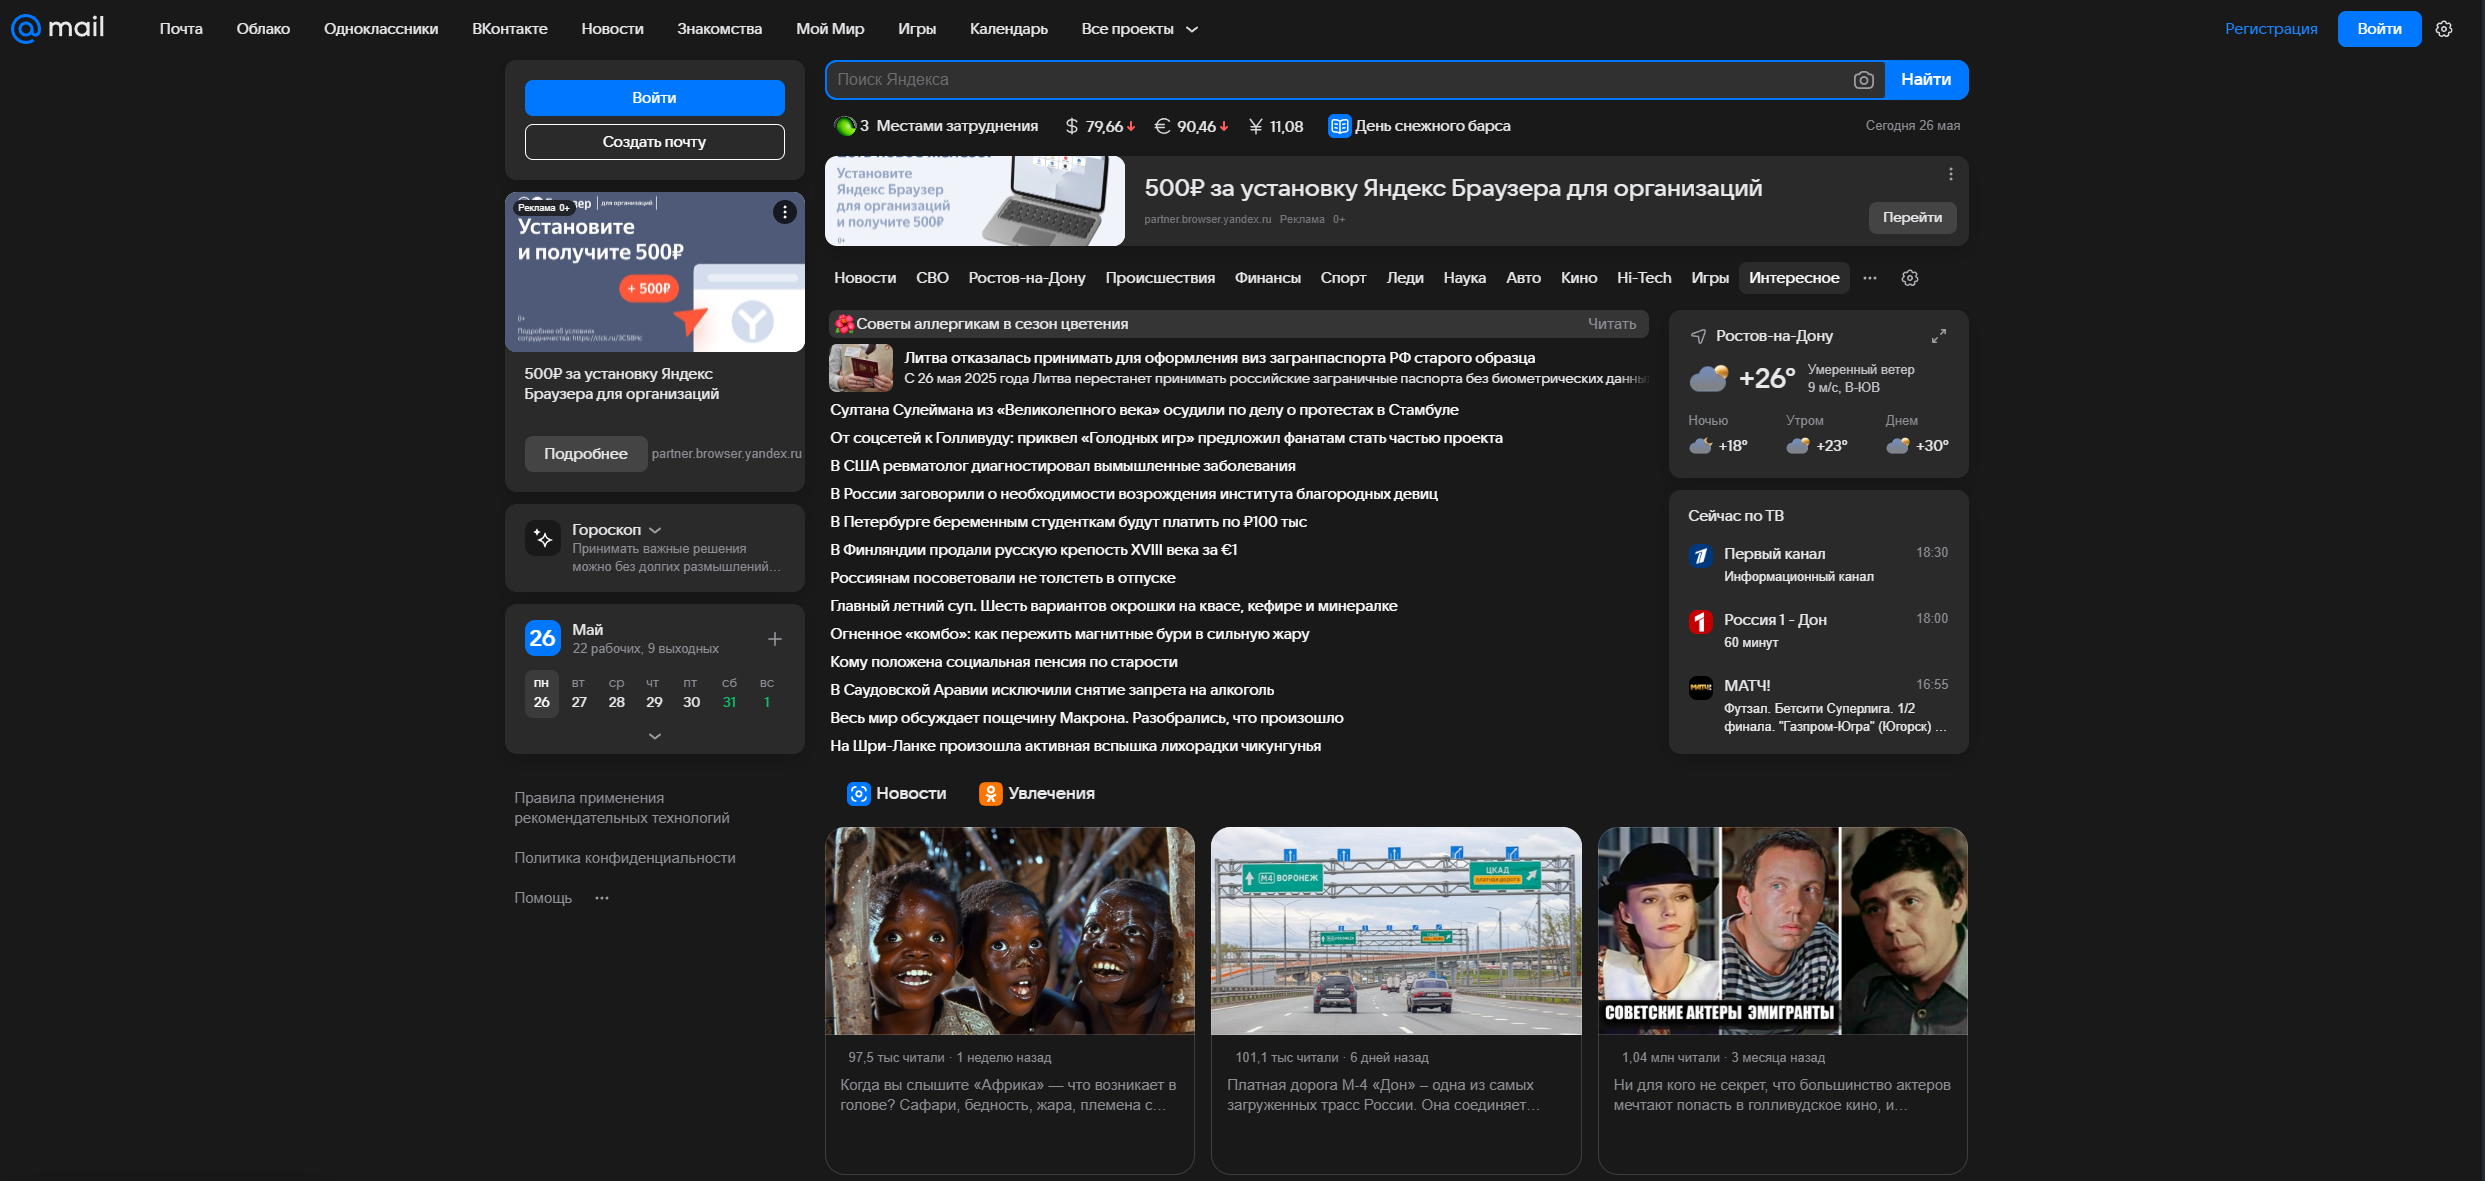The height and width of the screenshot is (1181, 2485).
Task: Focus the Поиск Яндекса search field
Action: [x=1340, y=80]
